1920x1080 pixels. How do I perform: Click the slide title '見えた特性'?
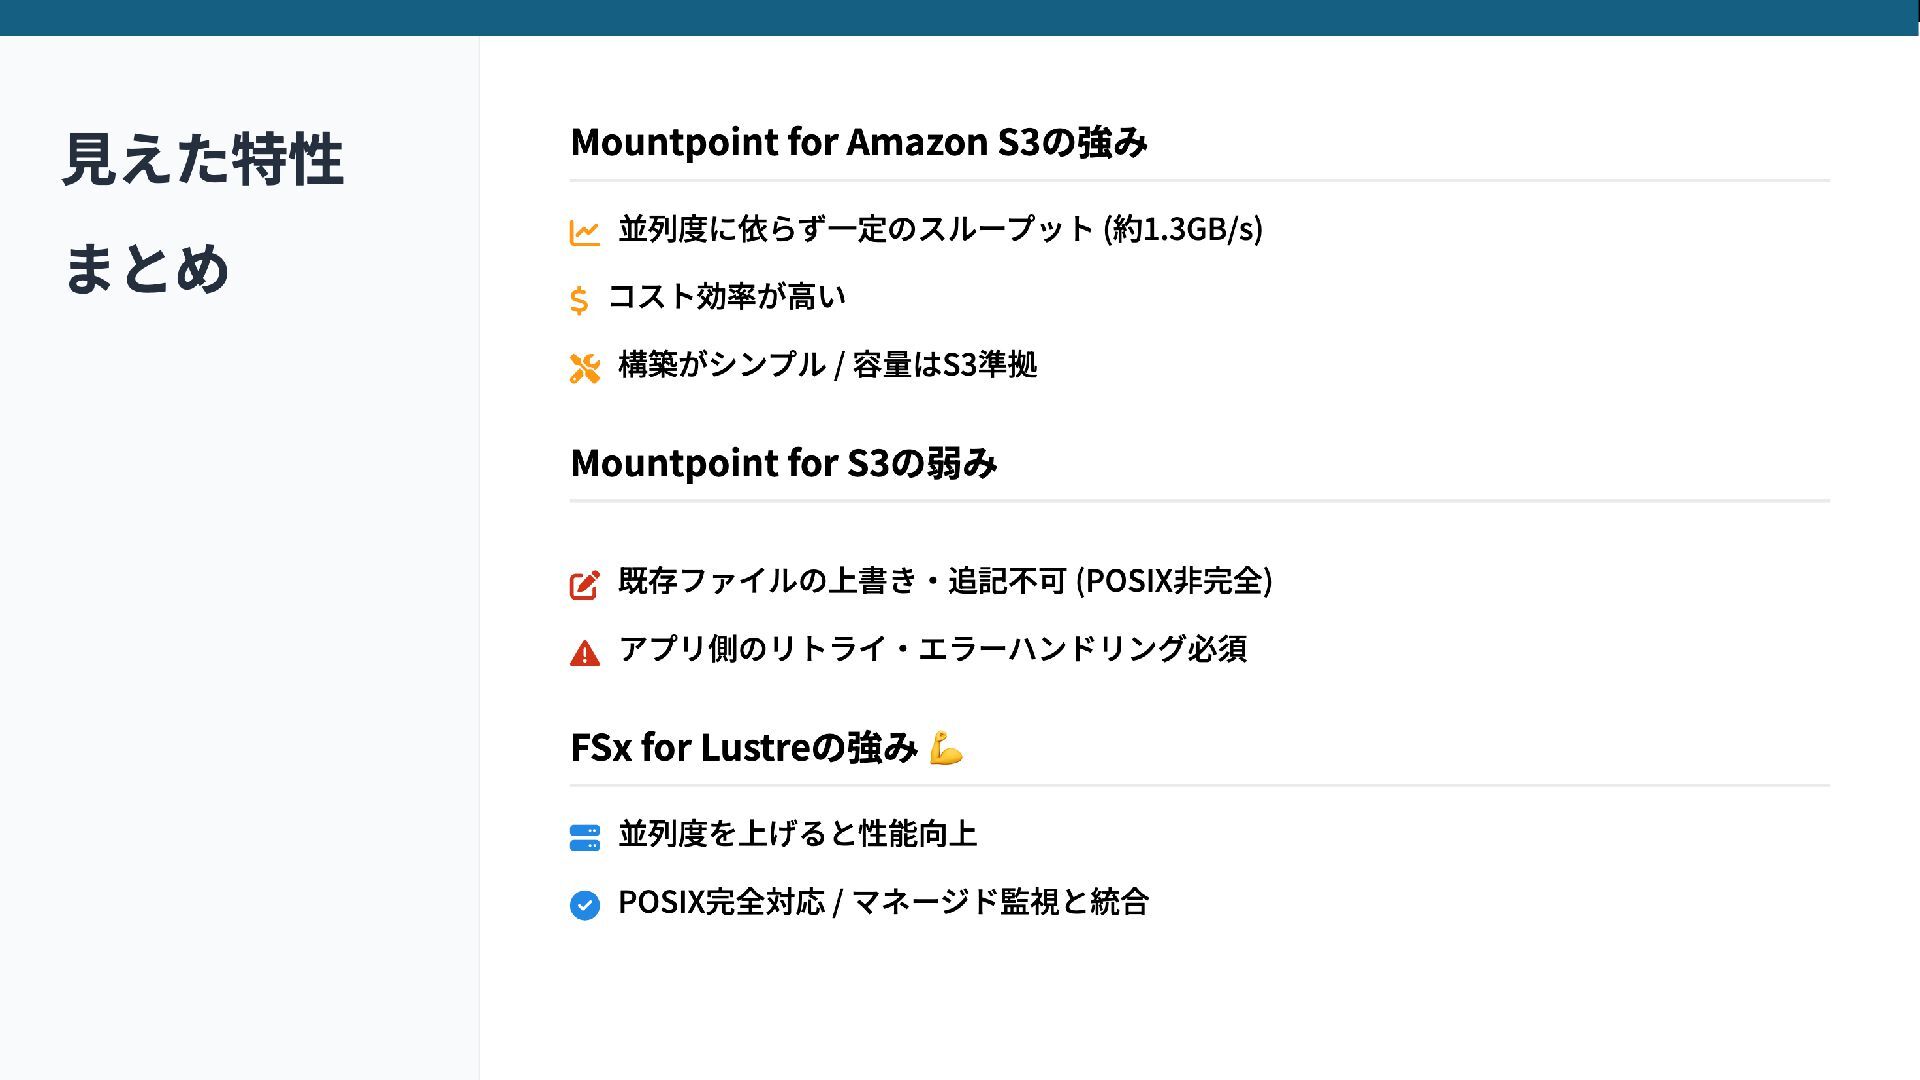click(x=203, y=159)
